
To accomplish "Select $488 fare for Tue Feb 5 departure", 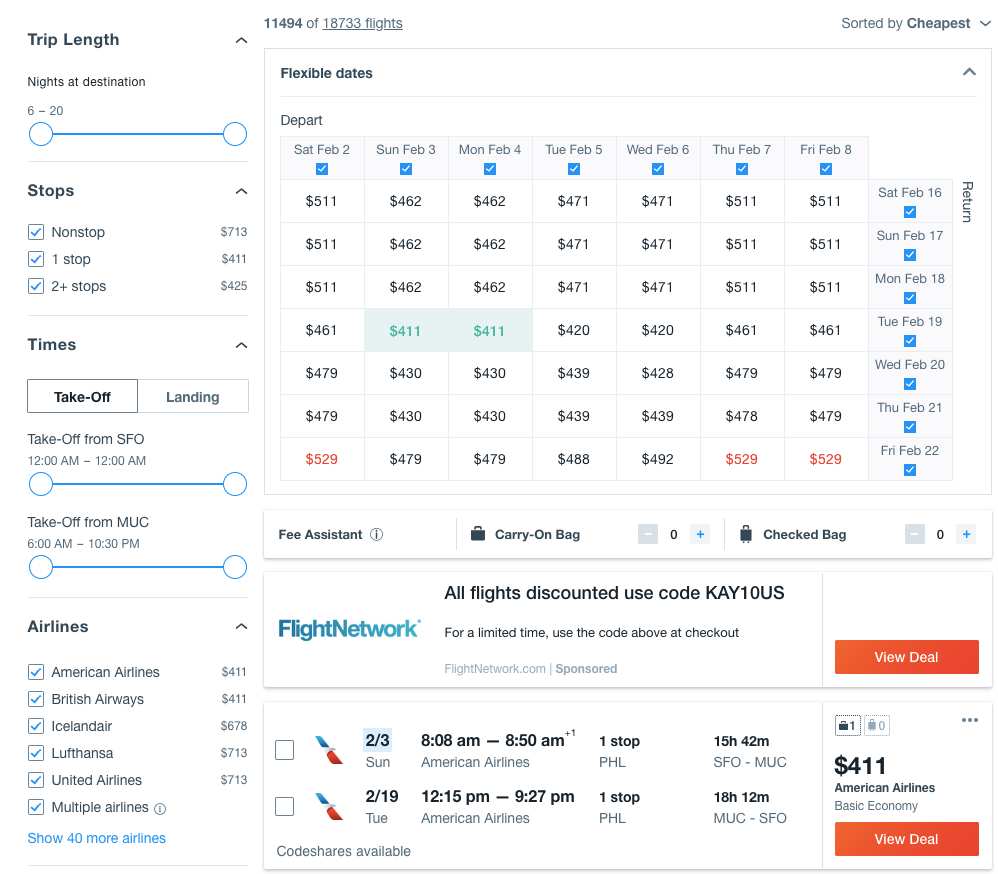I will 573,459.
